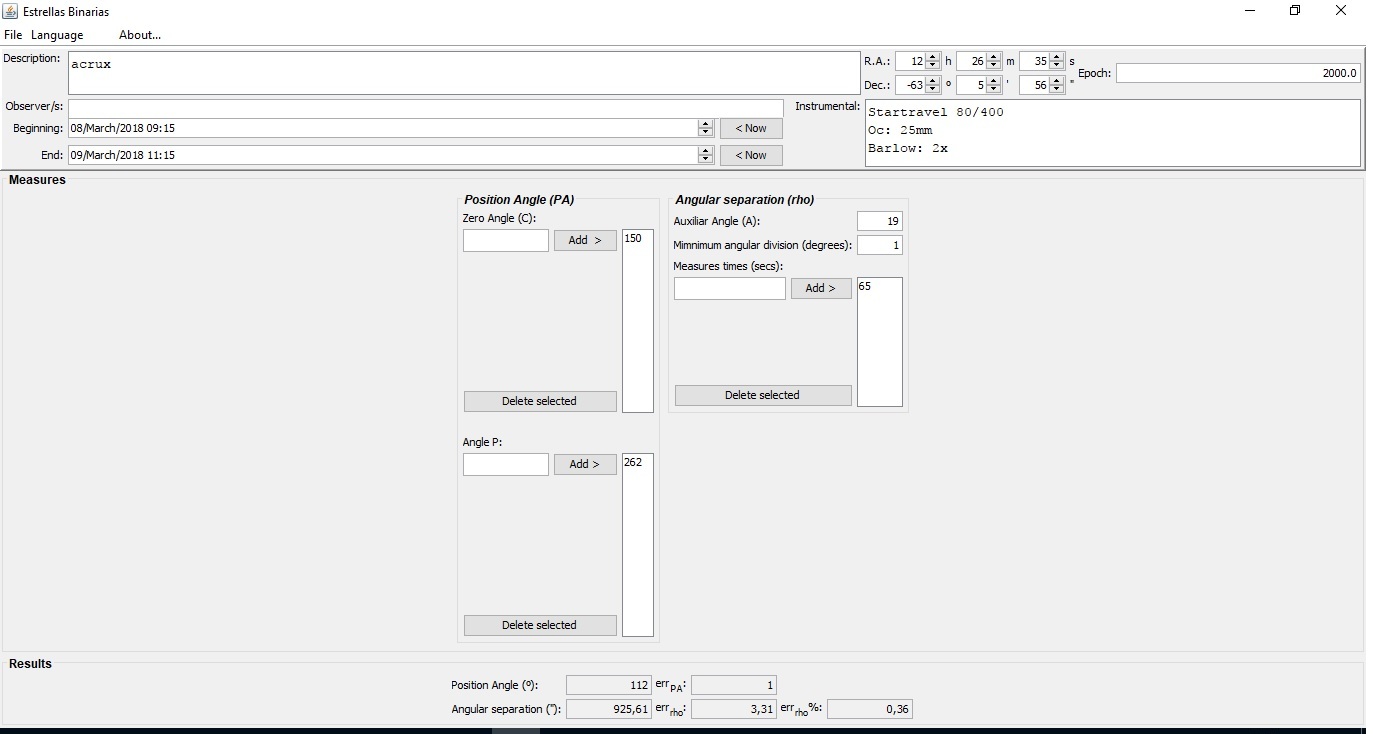This screenshot has width=1373, height=734.
Task: Click the Zero Angle (C) input field
Action: click(506, 240)
